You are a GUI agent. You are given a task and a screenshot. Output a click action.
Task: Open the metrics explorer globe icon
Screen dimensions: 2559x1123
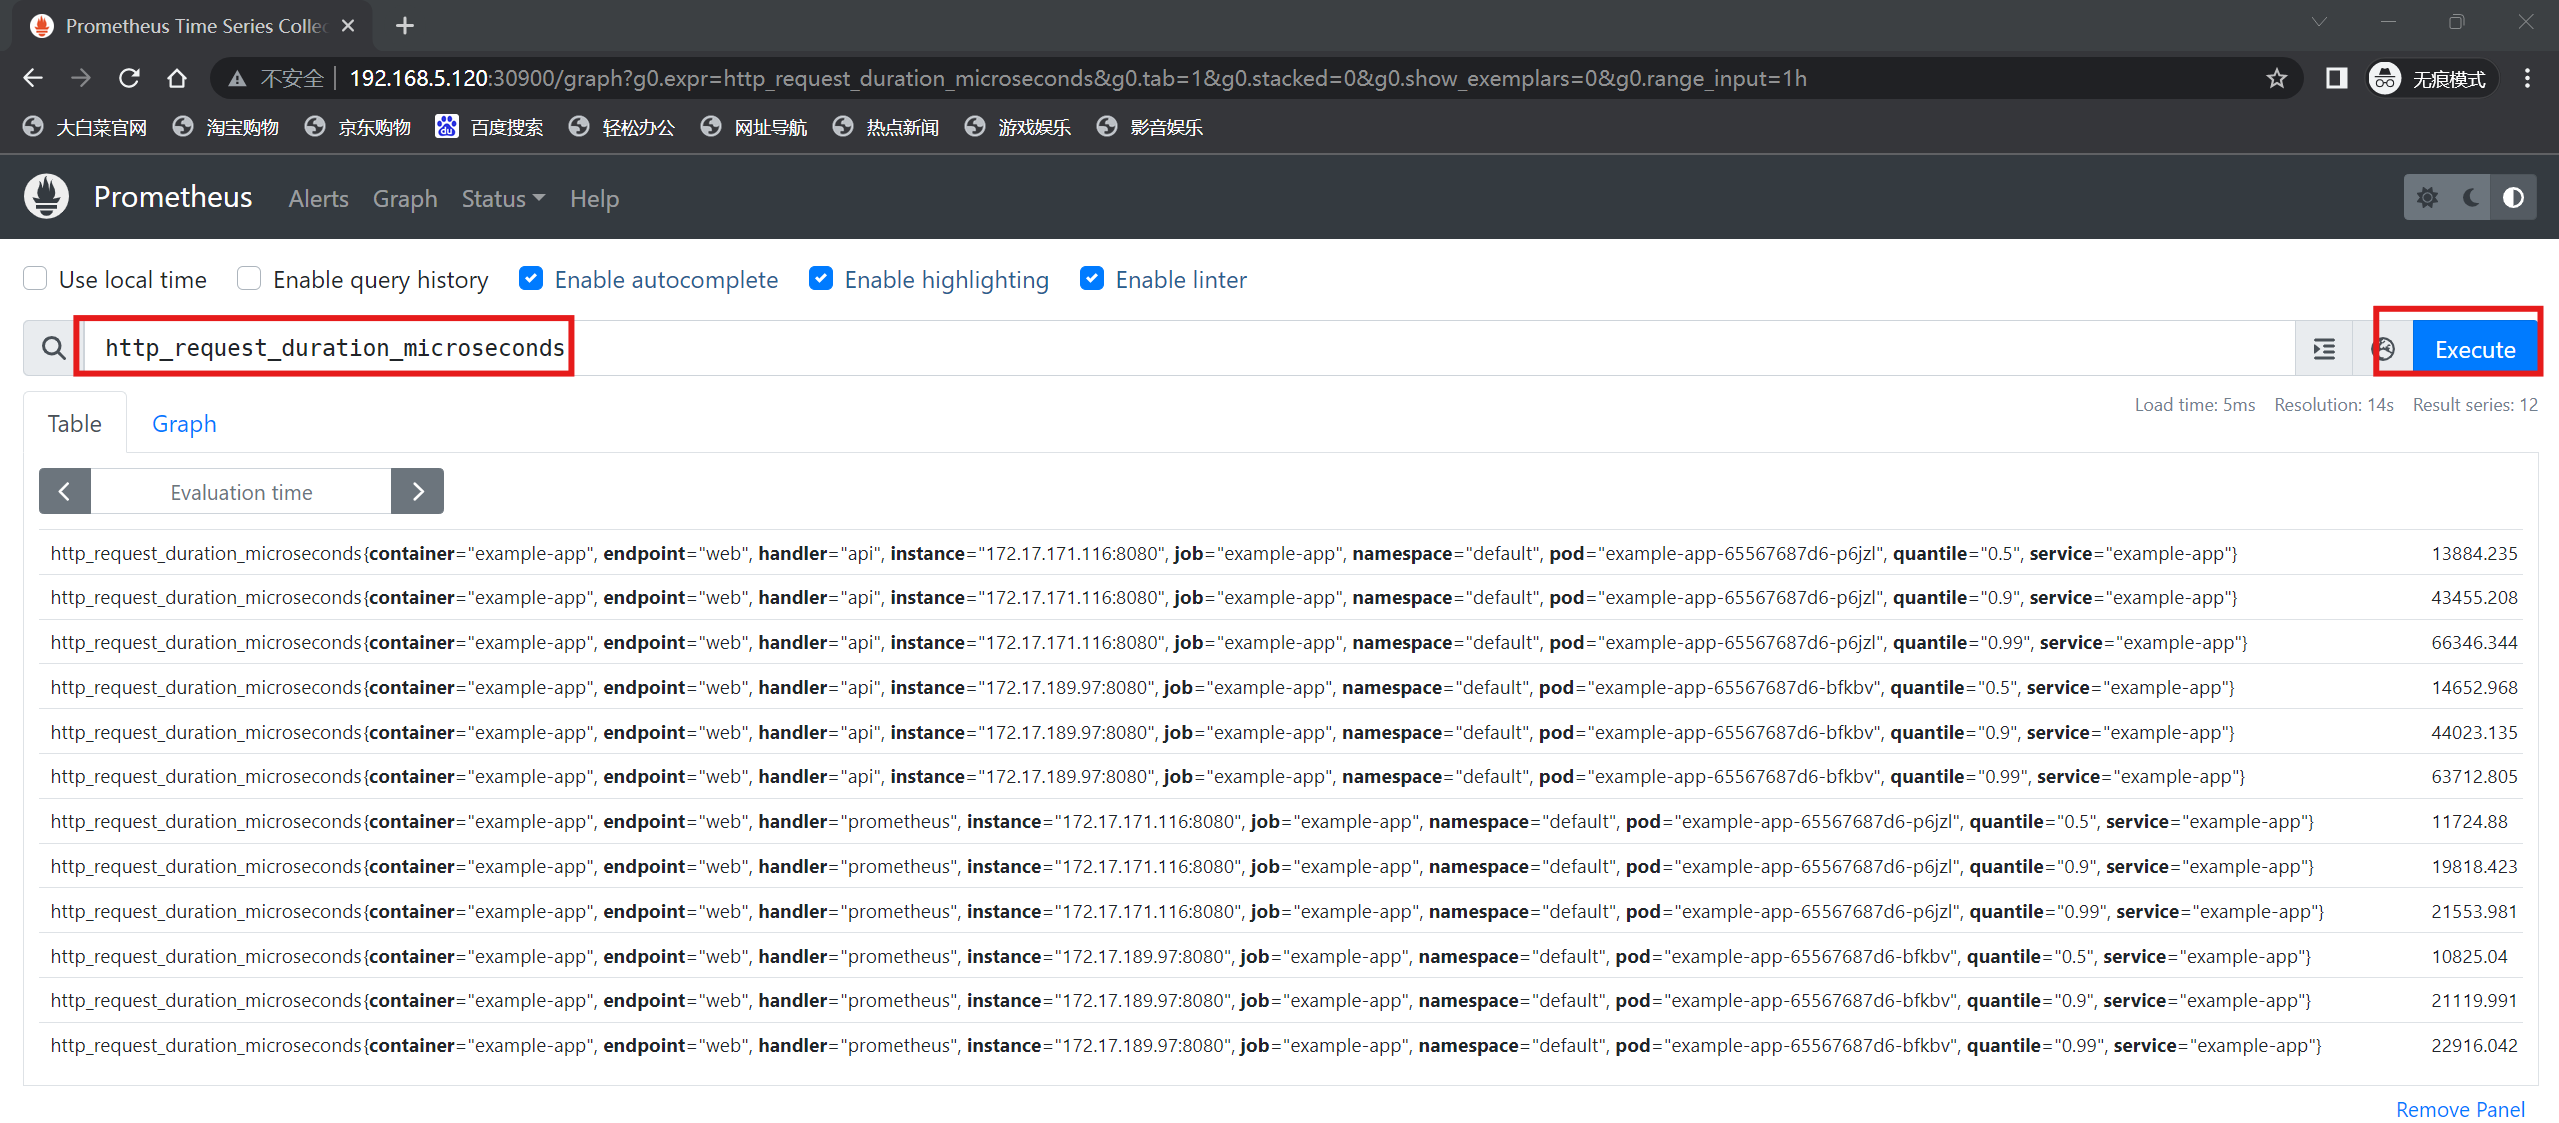coord(2385,349)
